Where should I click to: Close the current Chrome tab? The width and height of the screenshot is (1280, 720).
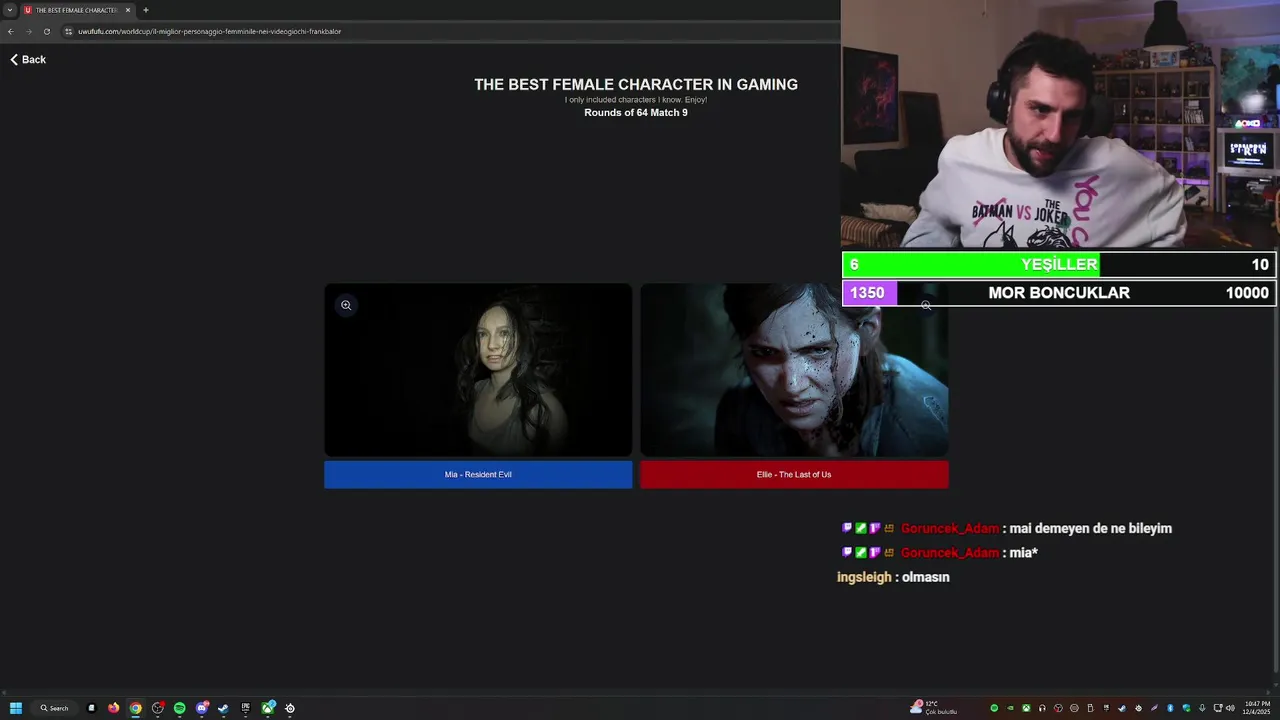click(128, 10)
